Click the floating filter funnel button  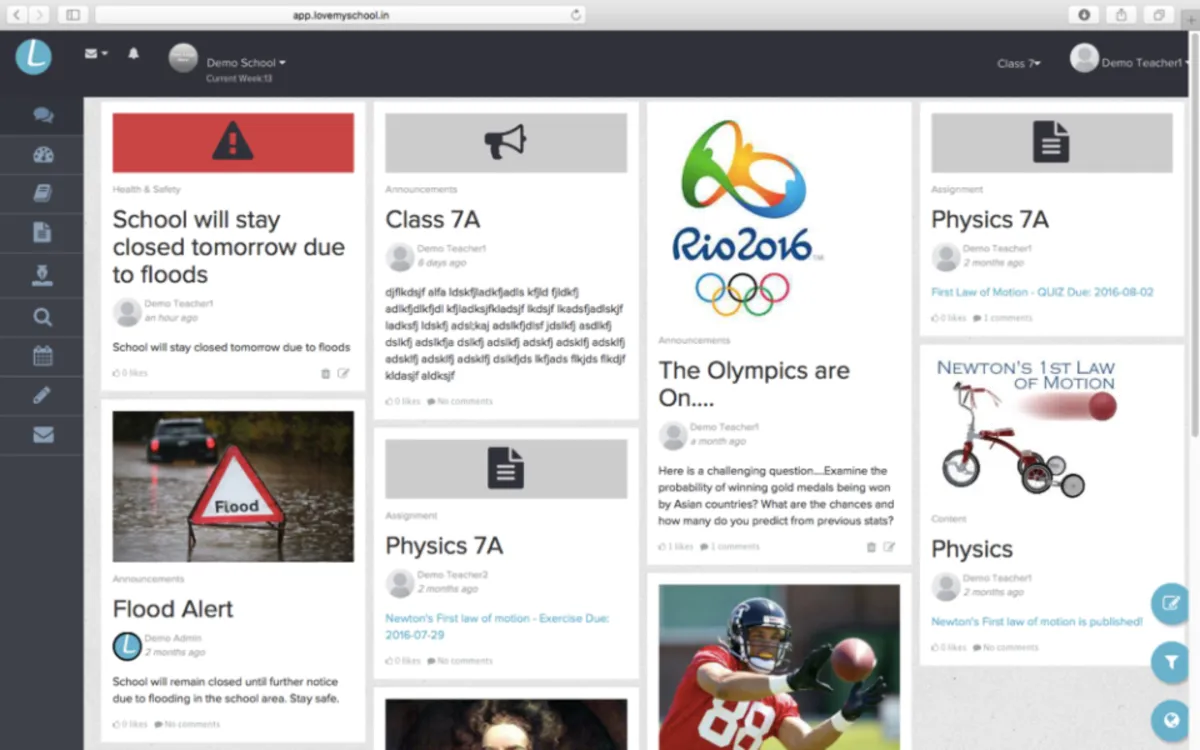click(1170, 662)
